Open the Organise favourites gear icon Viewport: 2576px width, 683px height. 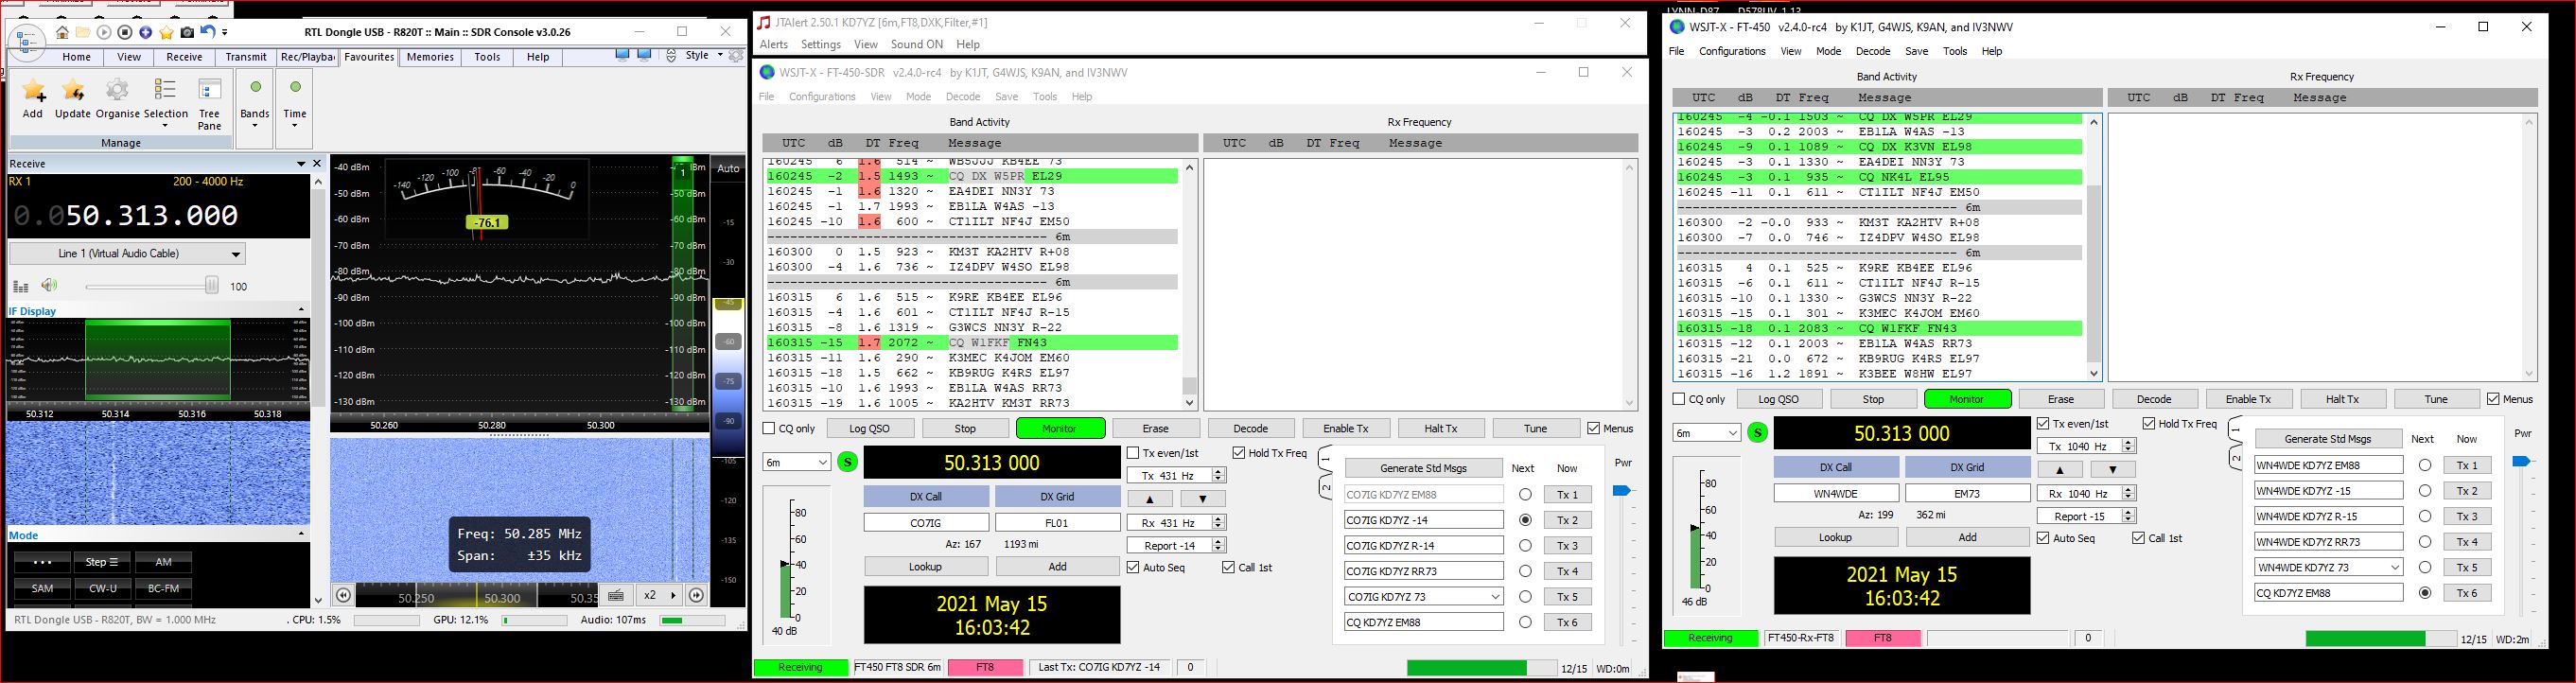(117, 93)
